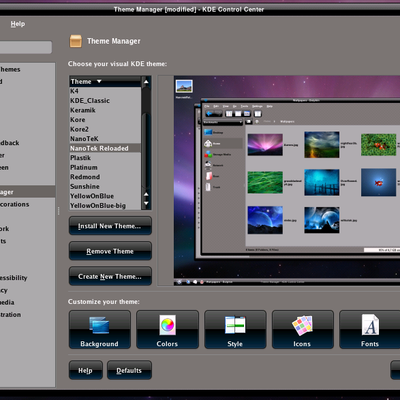Click the Theme Manager box icon
400x400 pixels.
76,41
